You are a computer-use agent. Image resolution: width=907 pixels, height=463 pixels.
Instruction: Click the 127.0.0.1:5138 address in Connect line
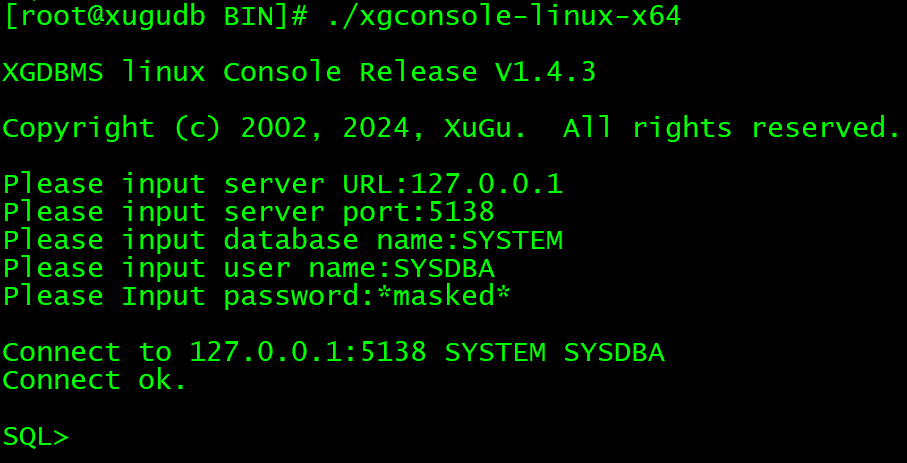tap(308, 353)
